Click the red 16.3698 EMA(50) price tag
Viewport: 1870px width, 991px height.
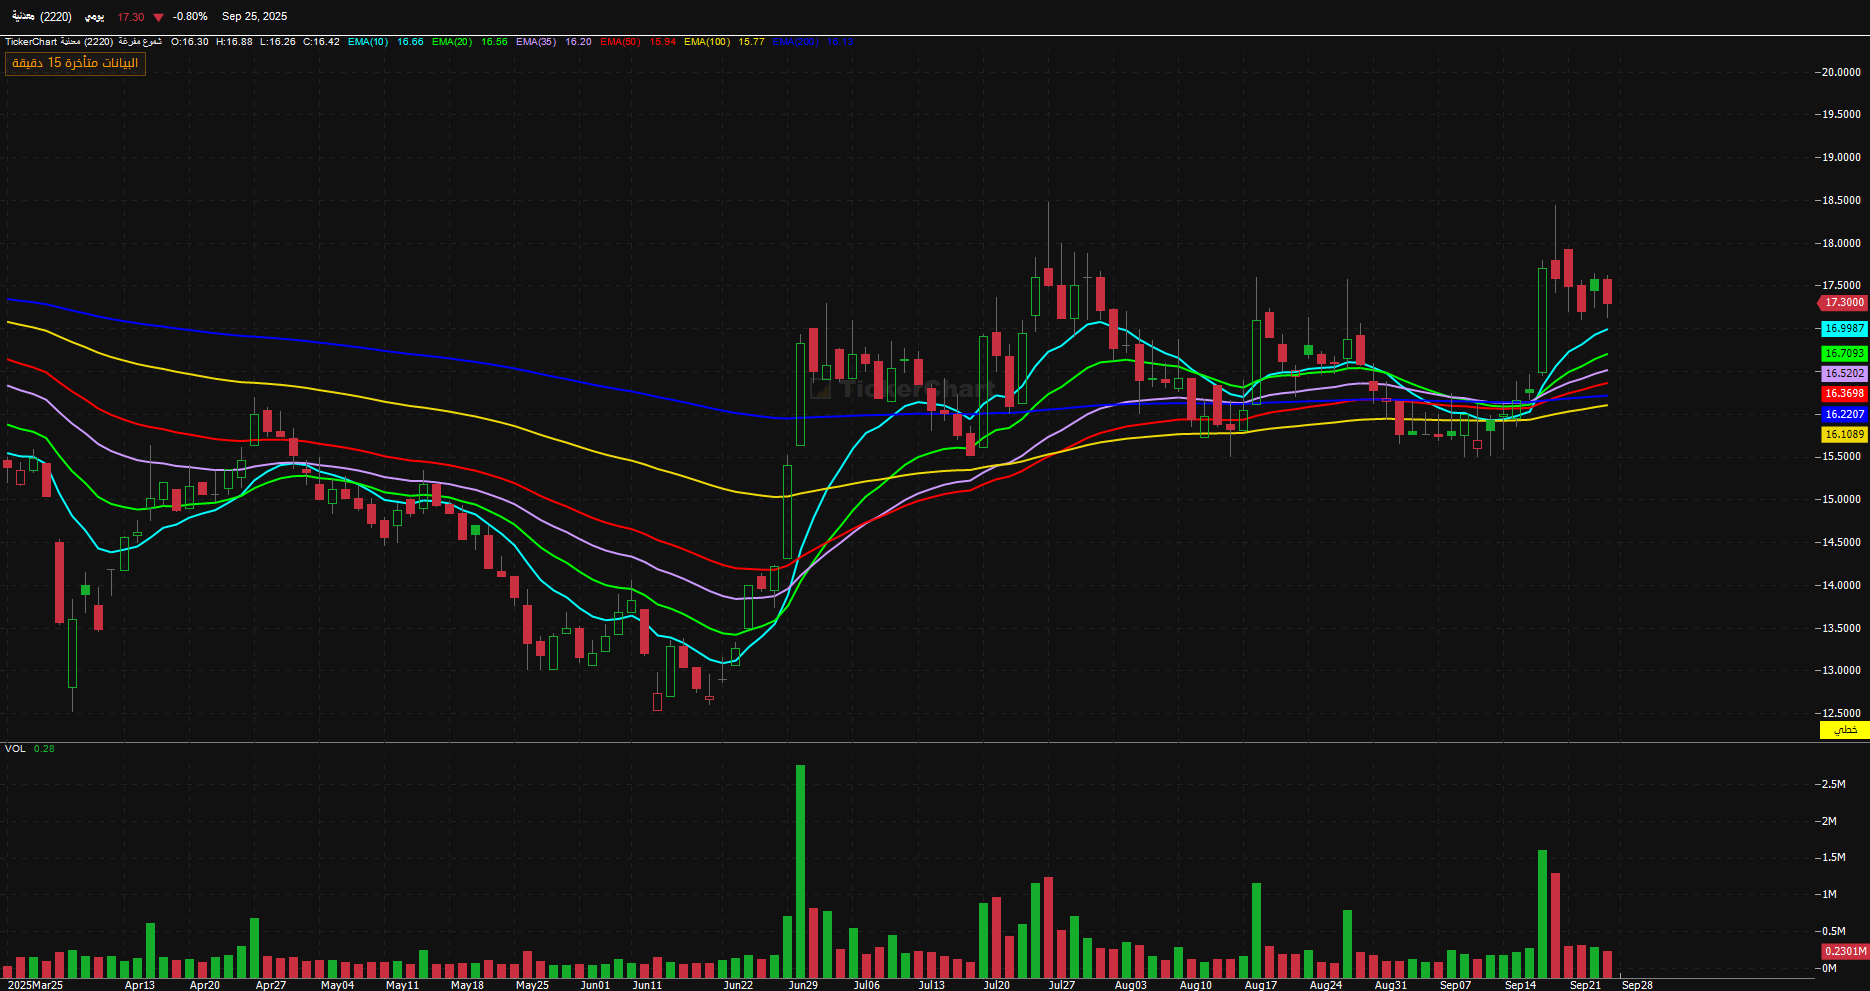pos(1843,393)
